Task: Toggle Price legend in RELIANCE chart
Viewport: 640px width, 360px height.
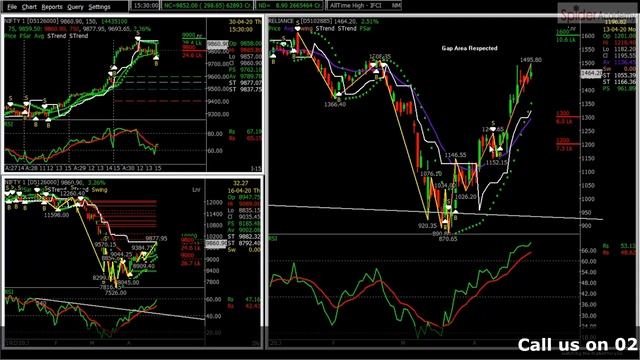Action: [274, 29]
